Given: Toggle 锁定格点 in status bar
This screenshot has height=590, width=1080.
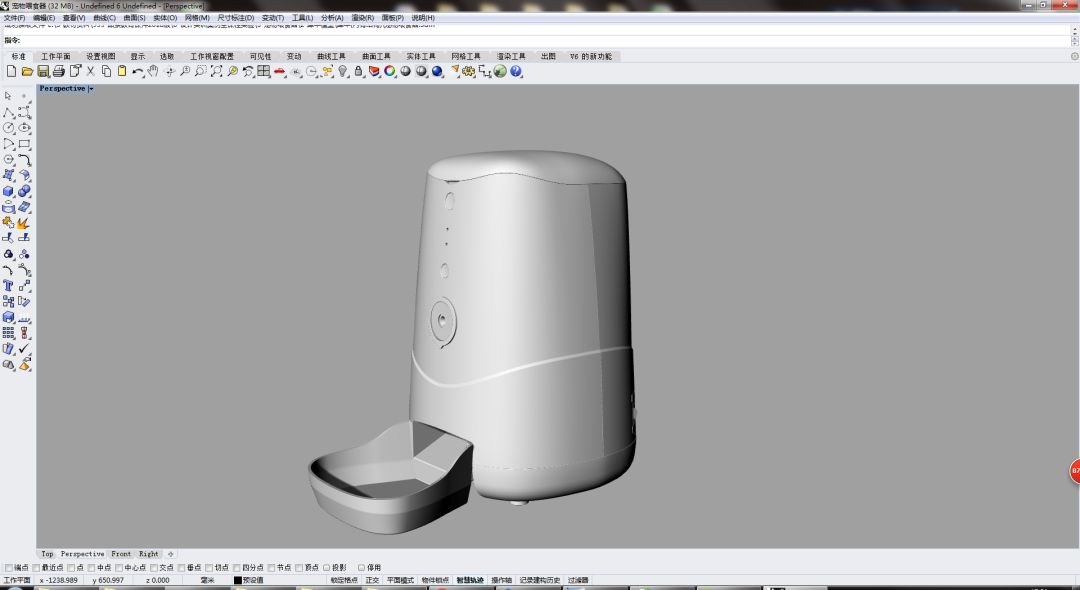Looking at the screenshot, I should pos(344,580).
